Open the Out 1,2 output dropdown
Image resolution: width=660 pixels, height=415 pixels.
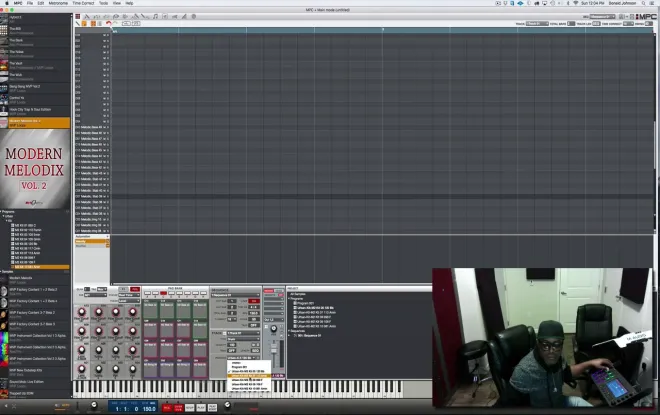[x=274, y=320]
